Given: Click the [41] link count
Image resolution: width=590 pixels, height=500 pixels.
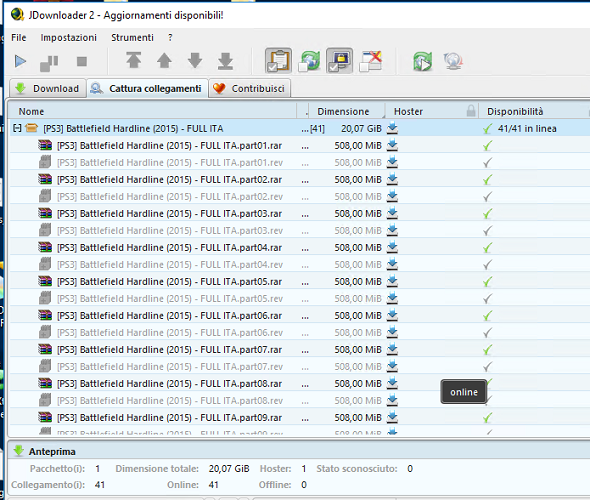Looking at the screenshot, I should coord(317,129).
